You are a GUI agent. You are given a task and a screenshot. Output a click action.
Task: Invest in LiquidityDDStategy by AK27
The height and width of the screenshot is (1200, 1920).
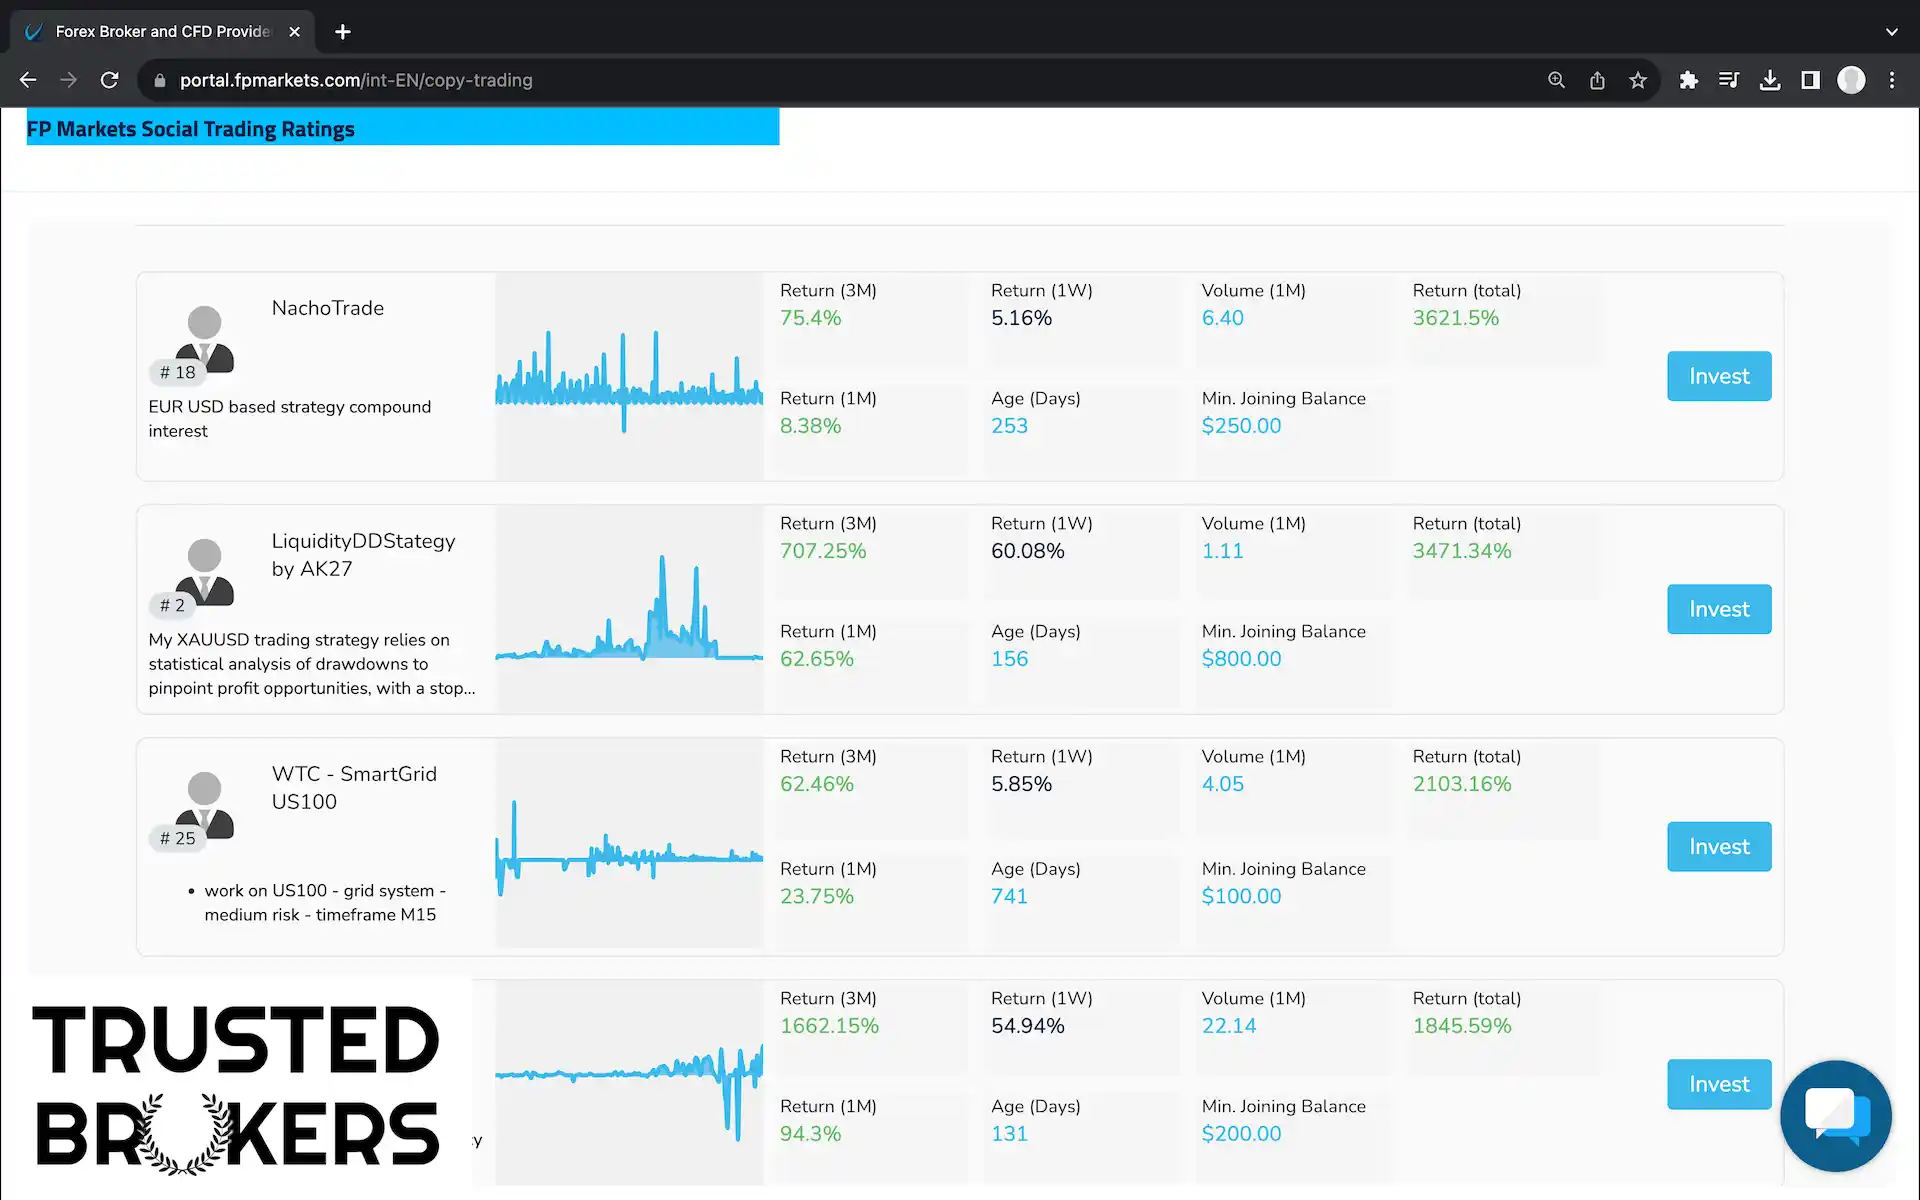[1719, 609]
